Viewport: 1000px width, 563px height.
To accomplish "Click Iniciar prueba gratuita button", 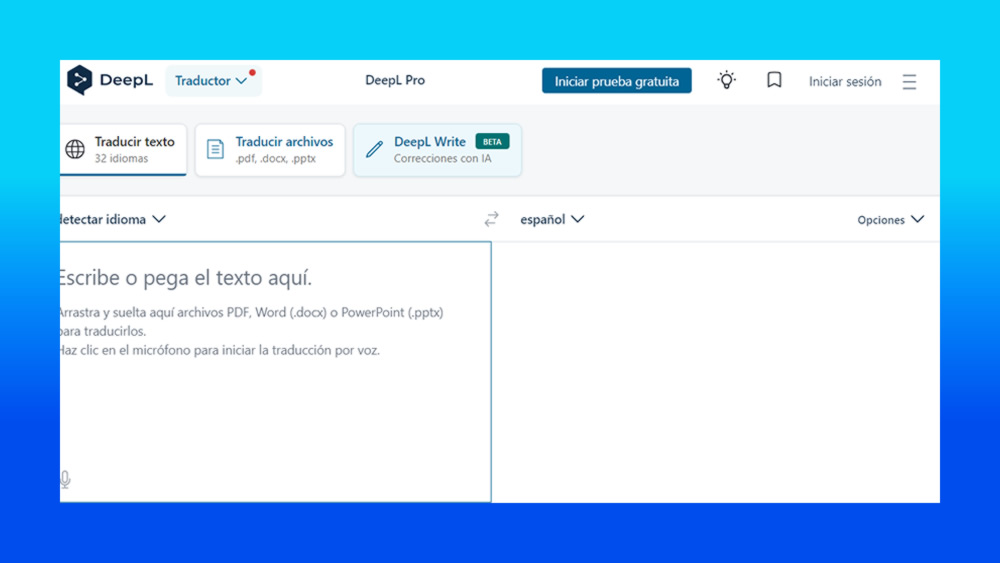I will tap(617, 81).
